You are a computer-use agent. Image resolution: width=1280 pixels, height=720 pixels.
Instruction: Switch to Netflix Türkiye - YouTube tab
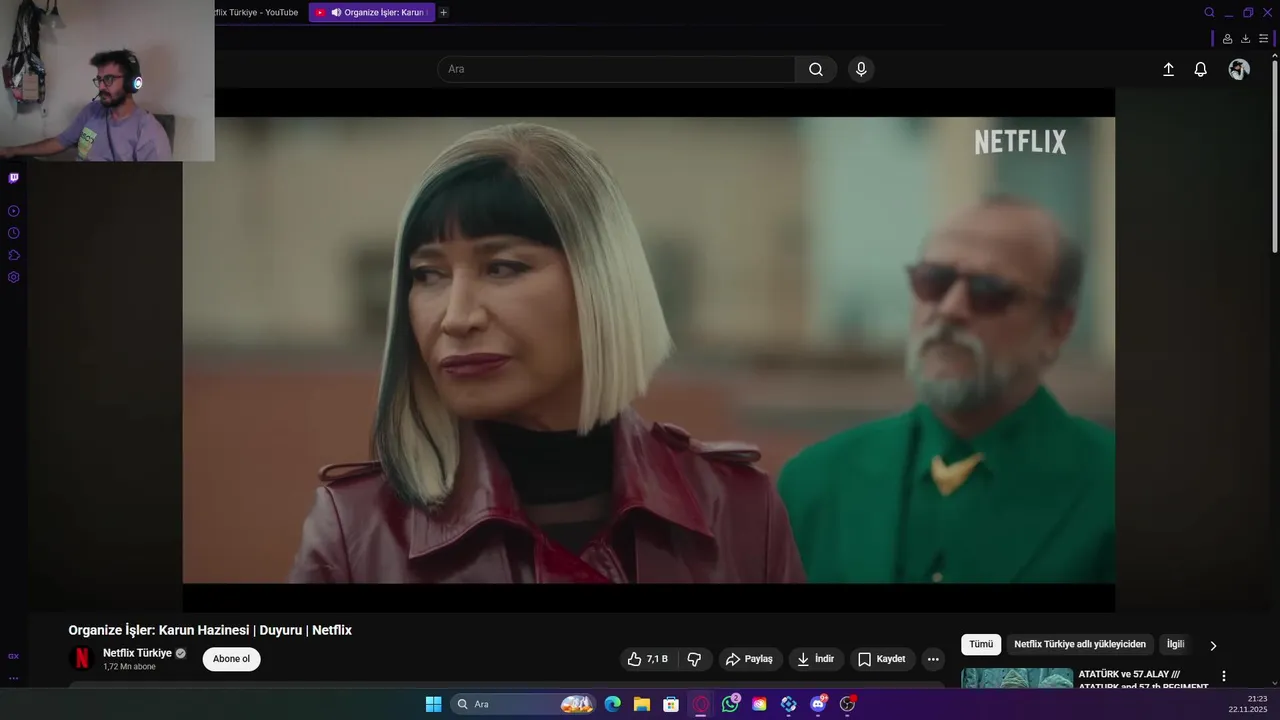pyautogui.click(x=257, y=12)
